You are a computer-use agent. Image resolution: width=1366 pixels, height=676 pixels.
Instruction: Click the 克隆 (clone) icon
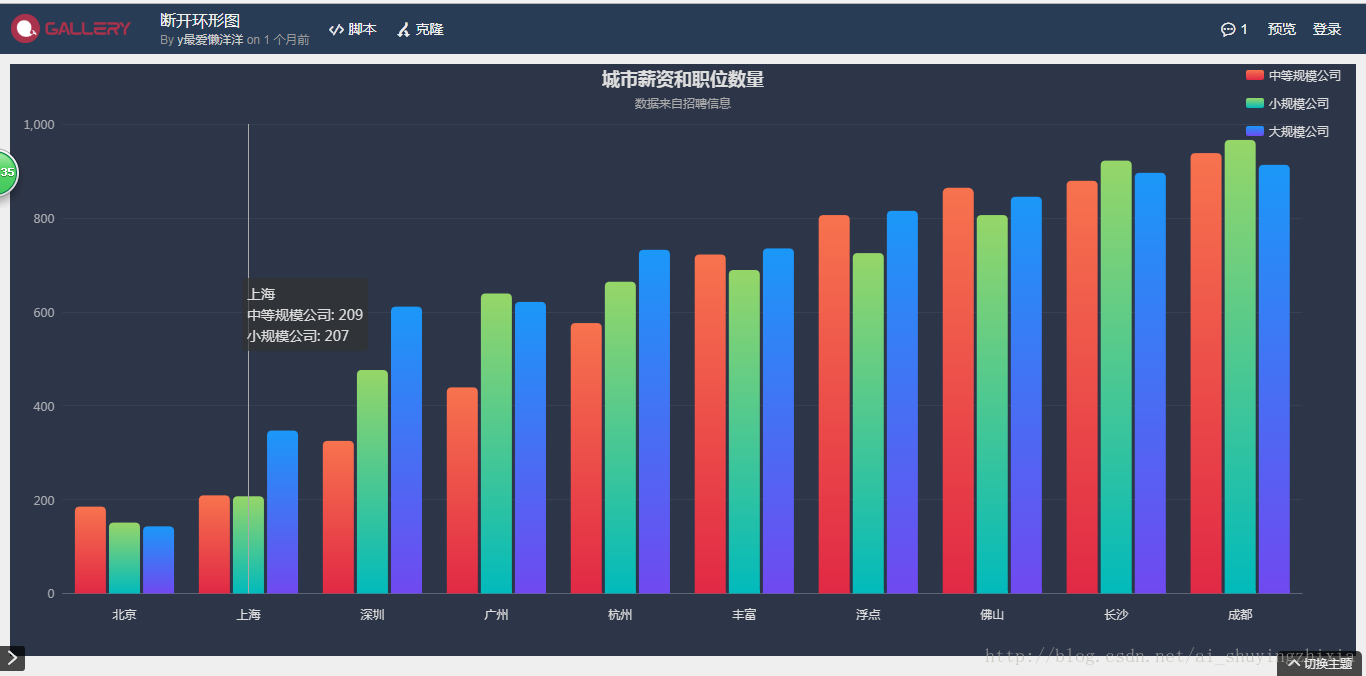pos(402,29)
